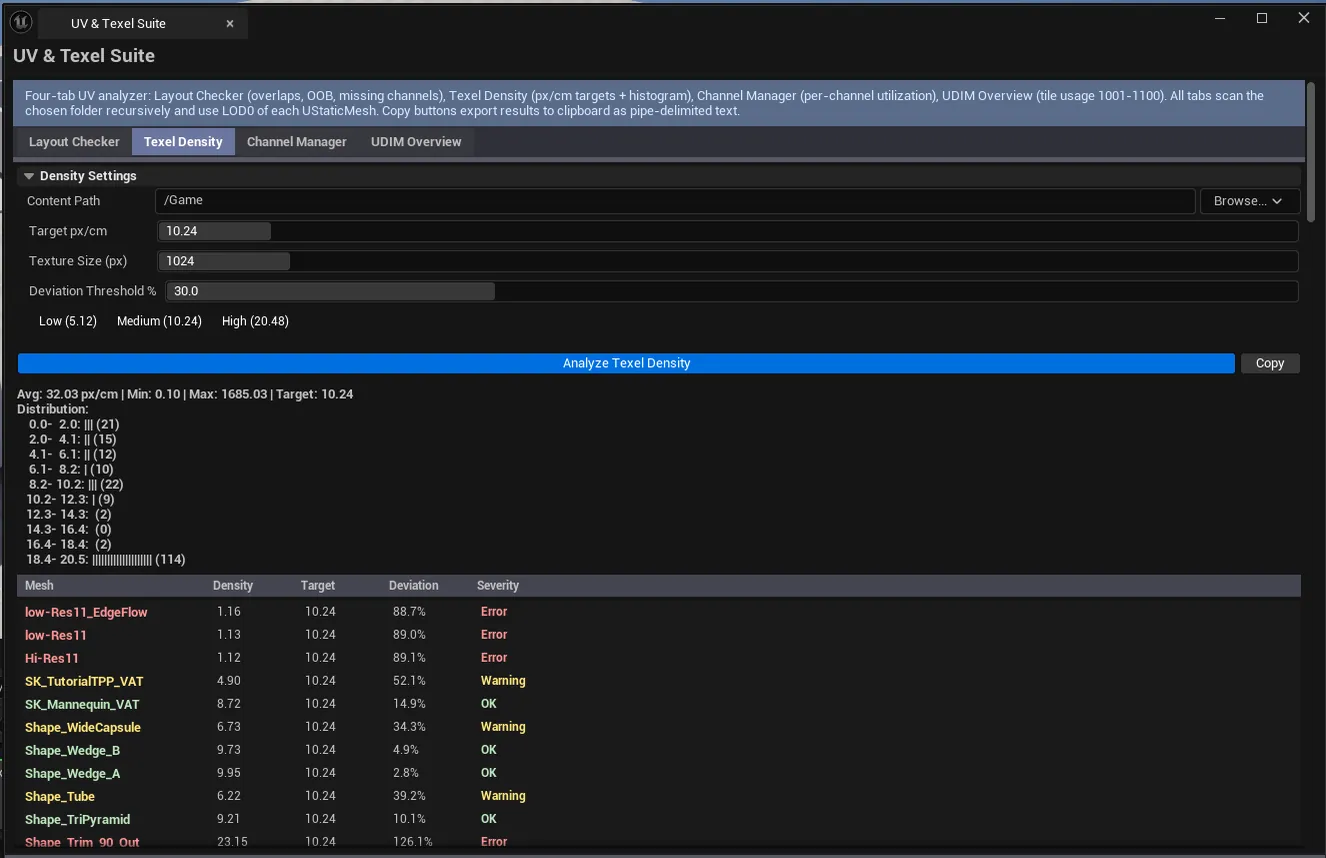Screen dimensions: 1326x858
Task: Sort by the Target column header
Action: (x=318, y=586)
